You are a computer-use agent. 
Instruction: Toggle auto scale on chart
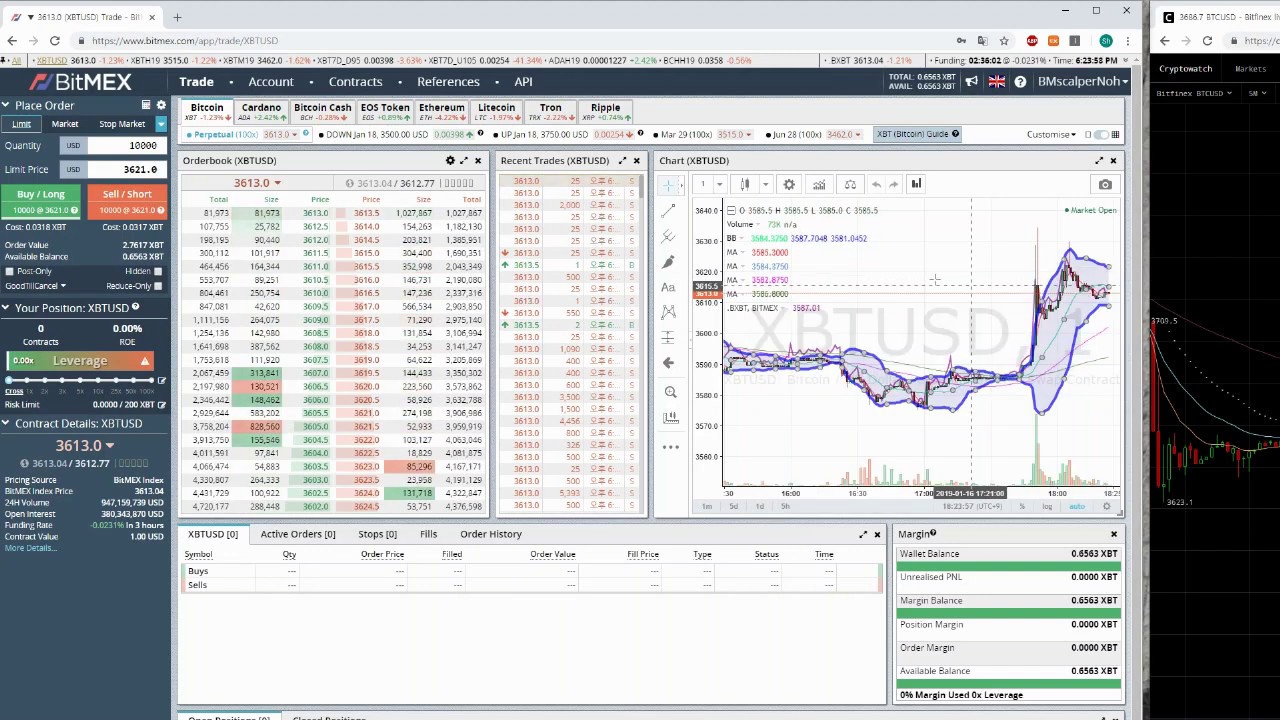pyautogui.click(x=1077, y=507)
